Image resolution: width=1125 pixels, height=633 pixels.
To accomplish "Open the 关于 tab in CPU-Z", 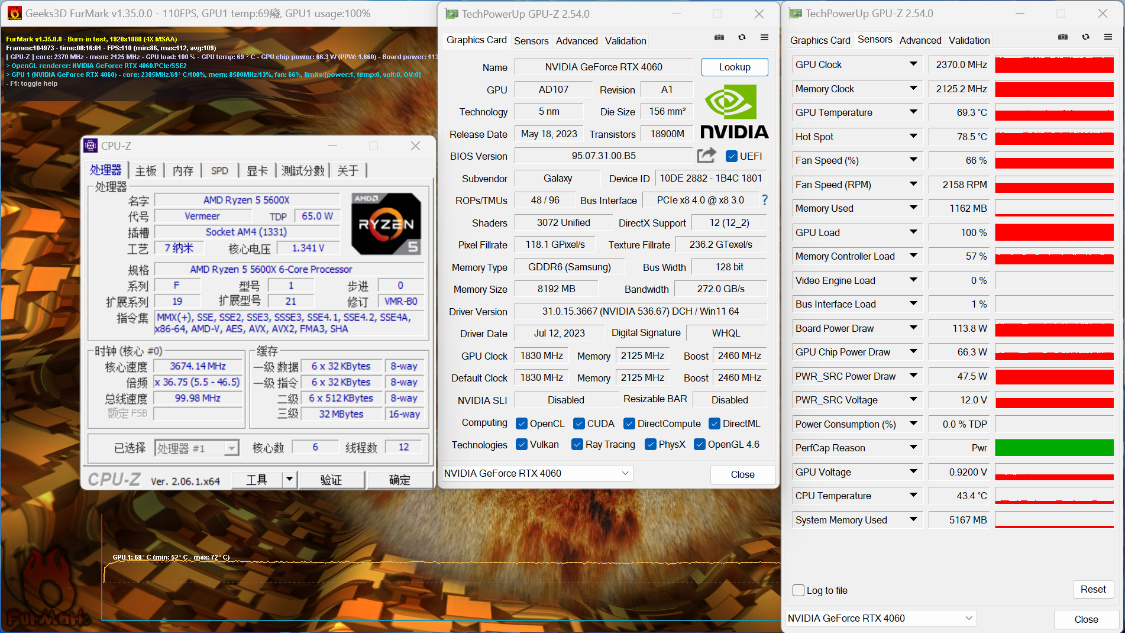I will 348,171.
